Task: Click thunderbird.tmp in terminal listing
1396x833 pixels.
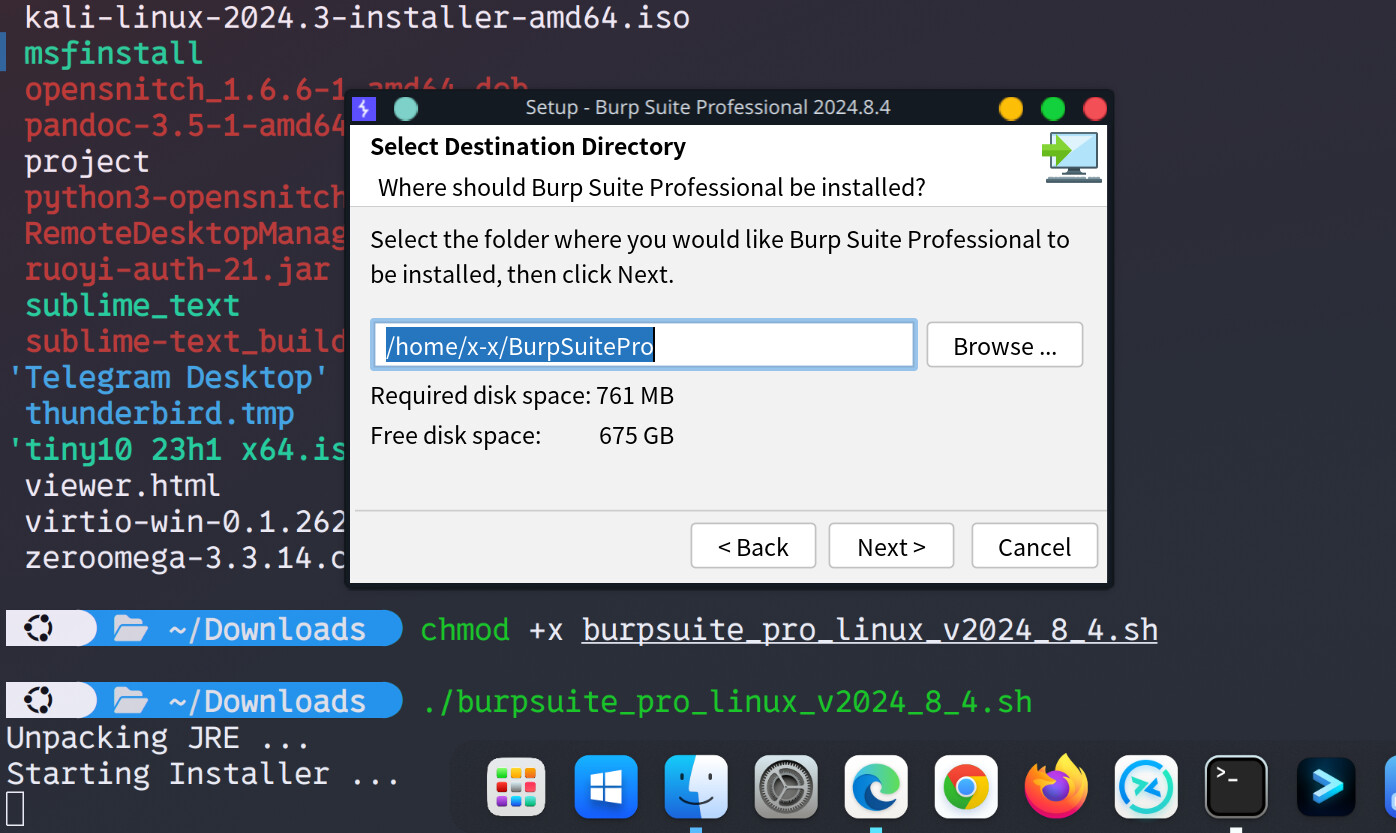Action: click(159, 413)
